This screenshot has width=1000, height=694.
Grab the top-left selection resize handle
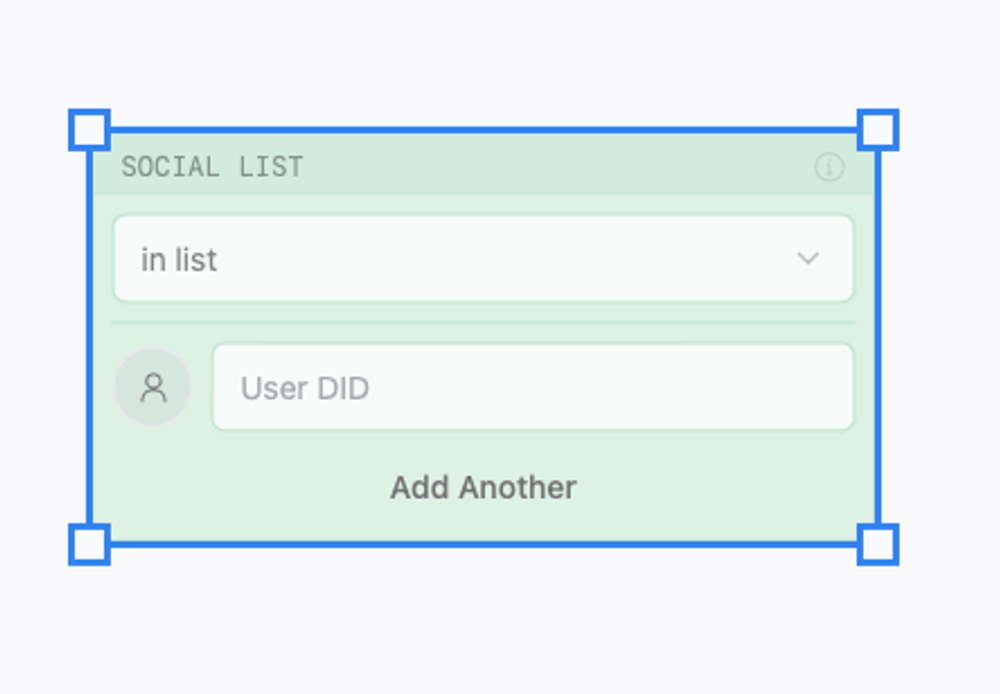click(x=89, y=130)
